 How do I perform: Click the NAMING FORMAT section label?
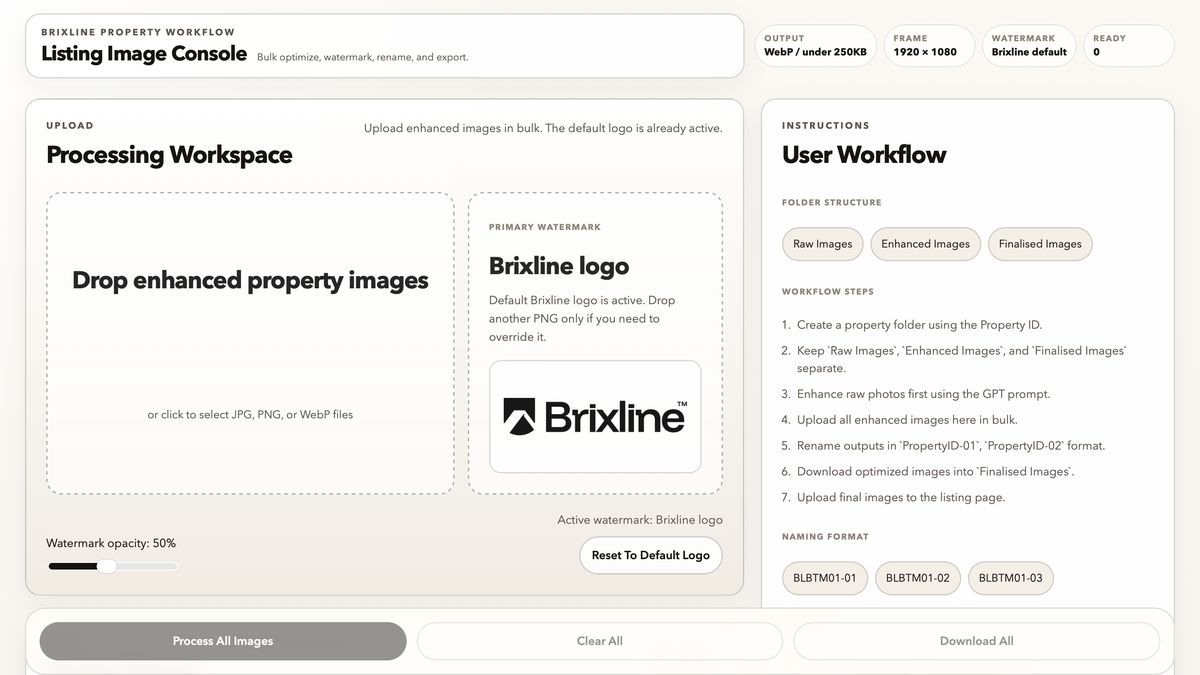point(825,537)
